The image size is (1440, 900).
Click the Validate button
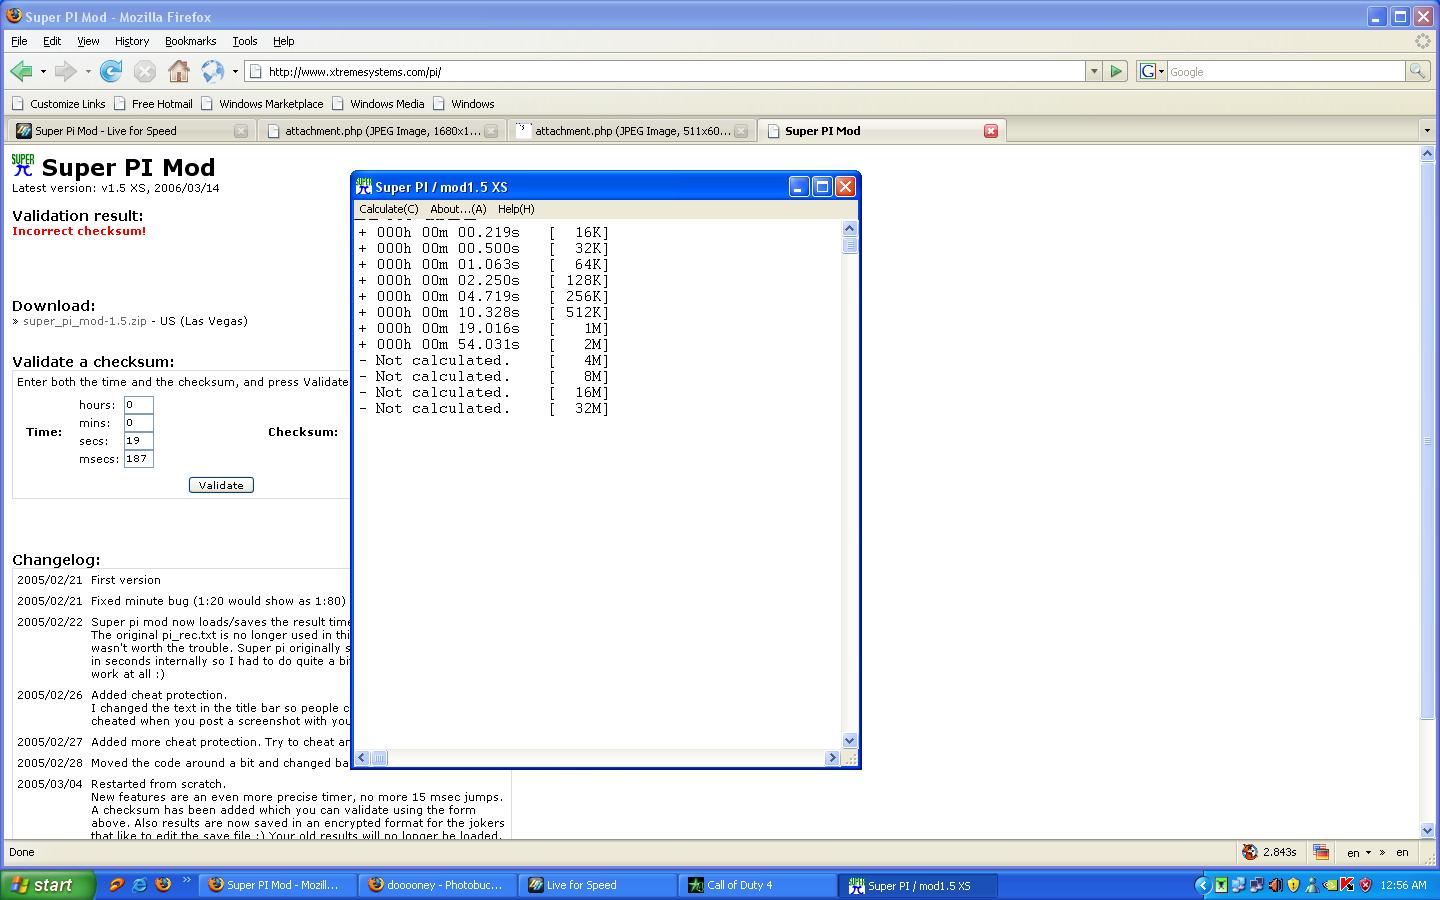(221, 485)
